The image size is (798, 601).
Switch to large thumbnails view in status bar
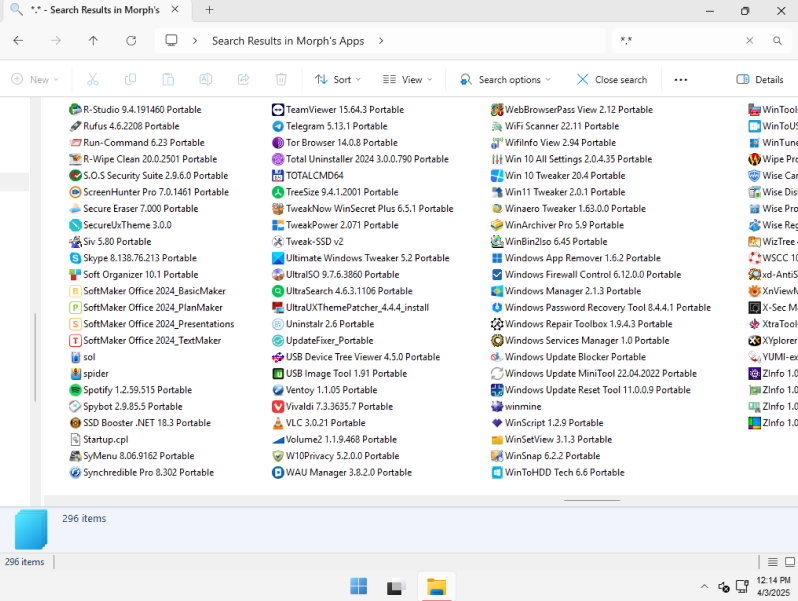[790, 562]
